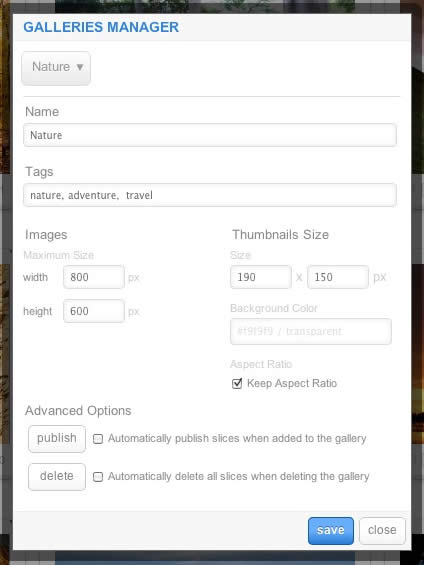Click the Background Color field
424x565 pixels.
point(311,331)
